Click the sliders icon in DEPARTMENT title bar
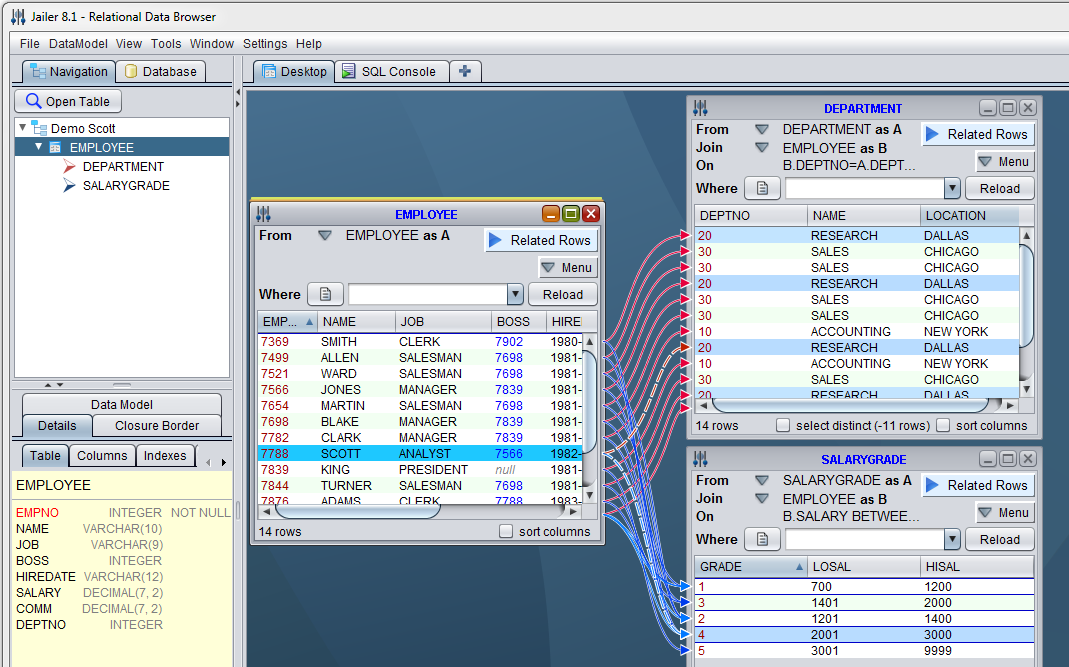The image size is (1069, 667). (x=701, y=108)
